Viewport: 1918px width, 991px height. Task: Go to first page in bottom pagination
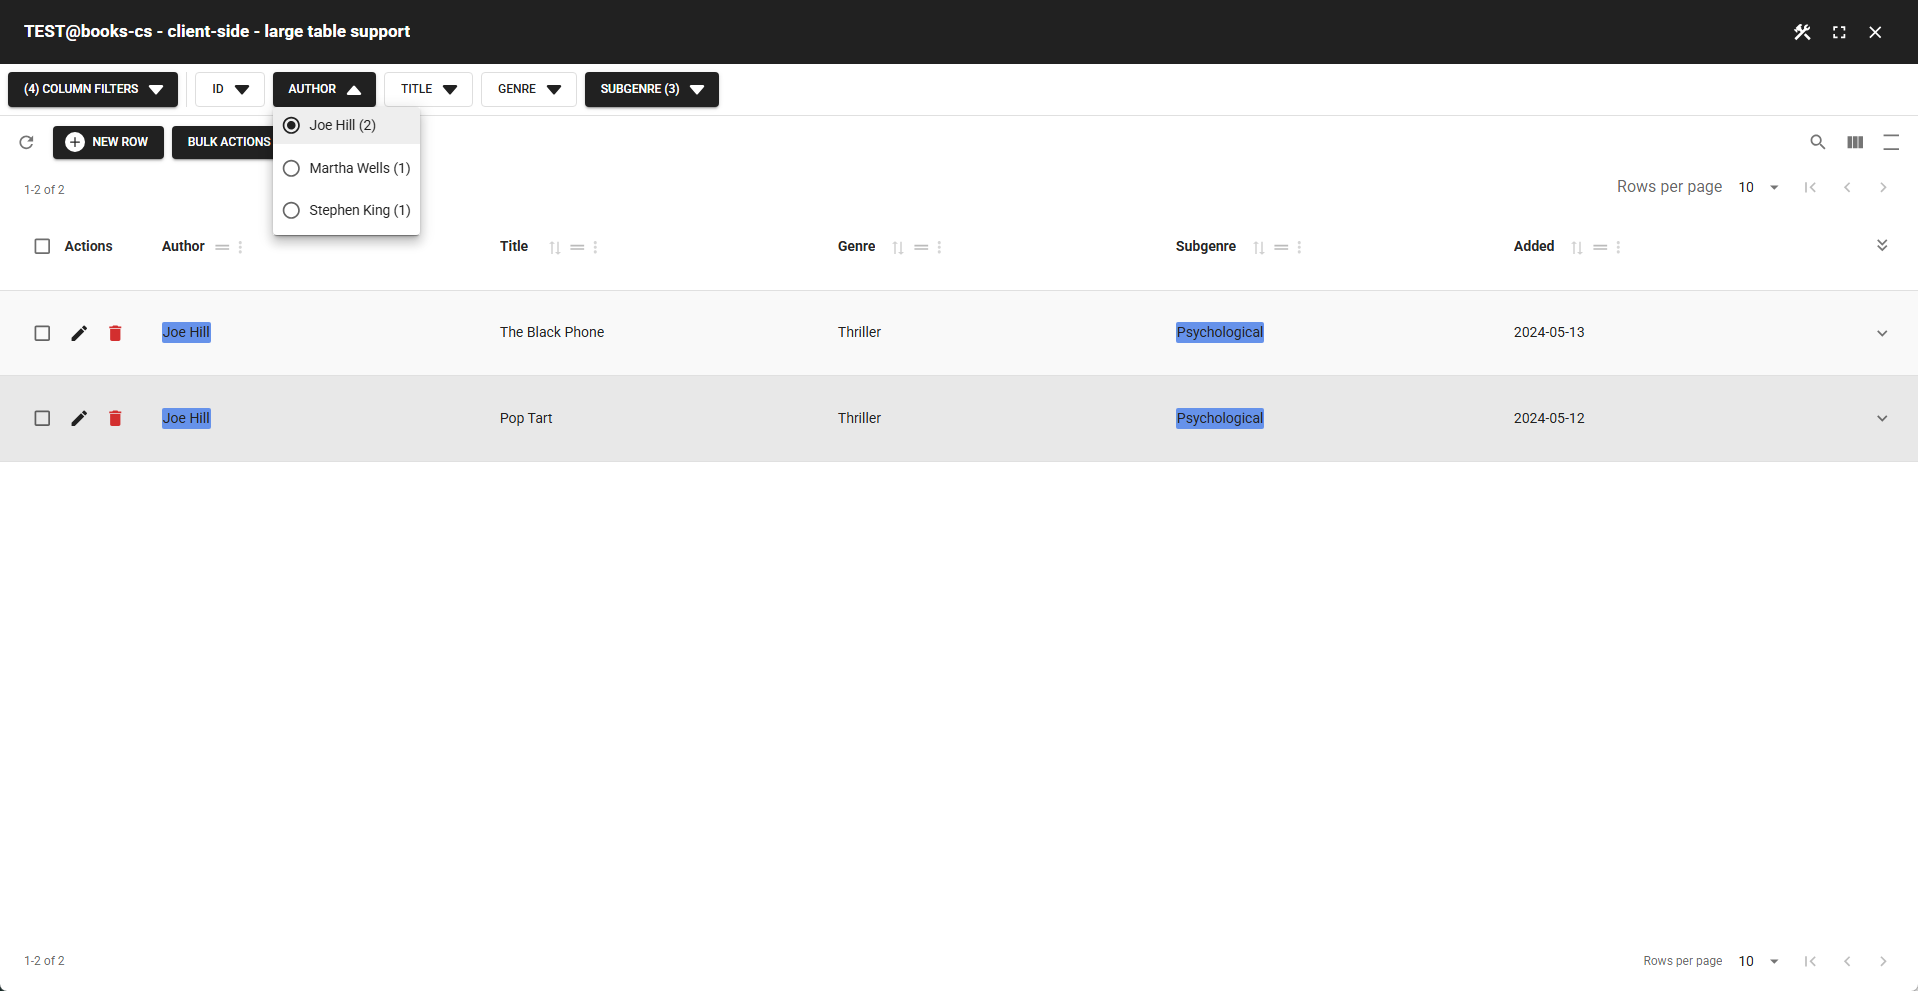click(1810, 961)
